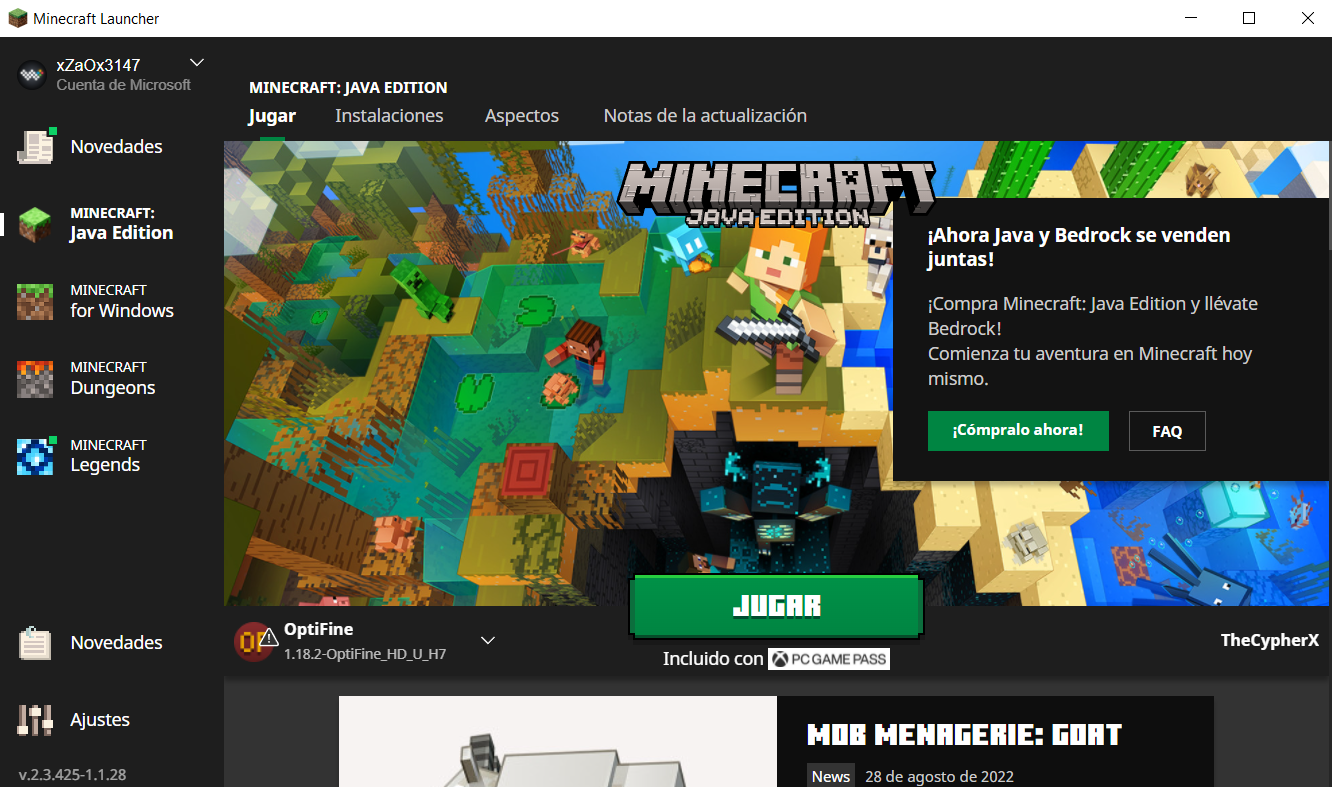1332x787 pixels.
Task: Open Minecraft for Windows dirt block icon
Action: click(x=35, y=301)
